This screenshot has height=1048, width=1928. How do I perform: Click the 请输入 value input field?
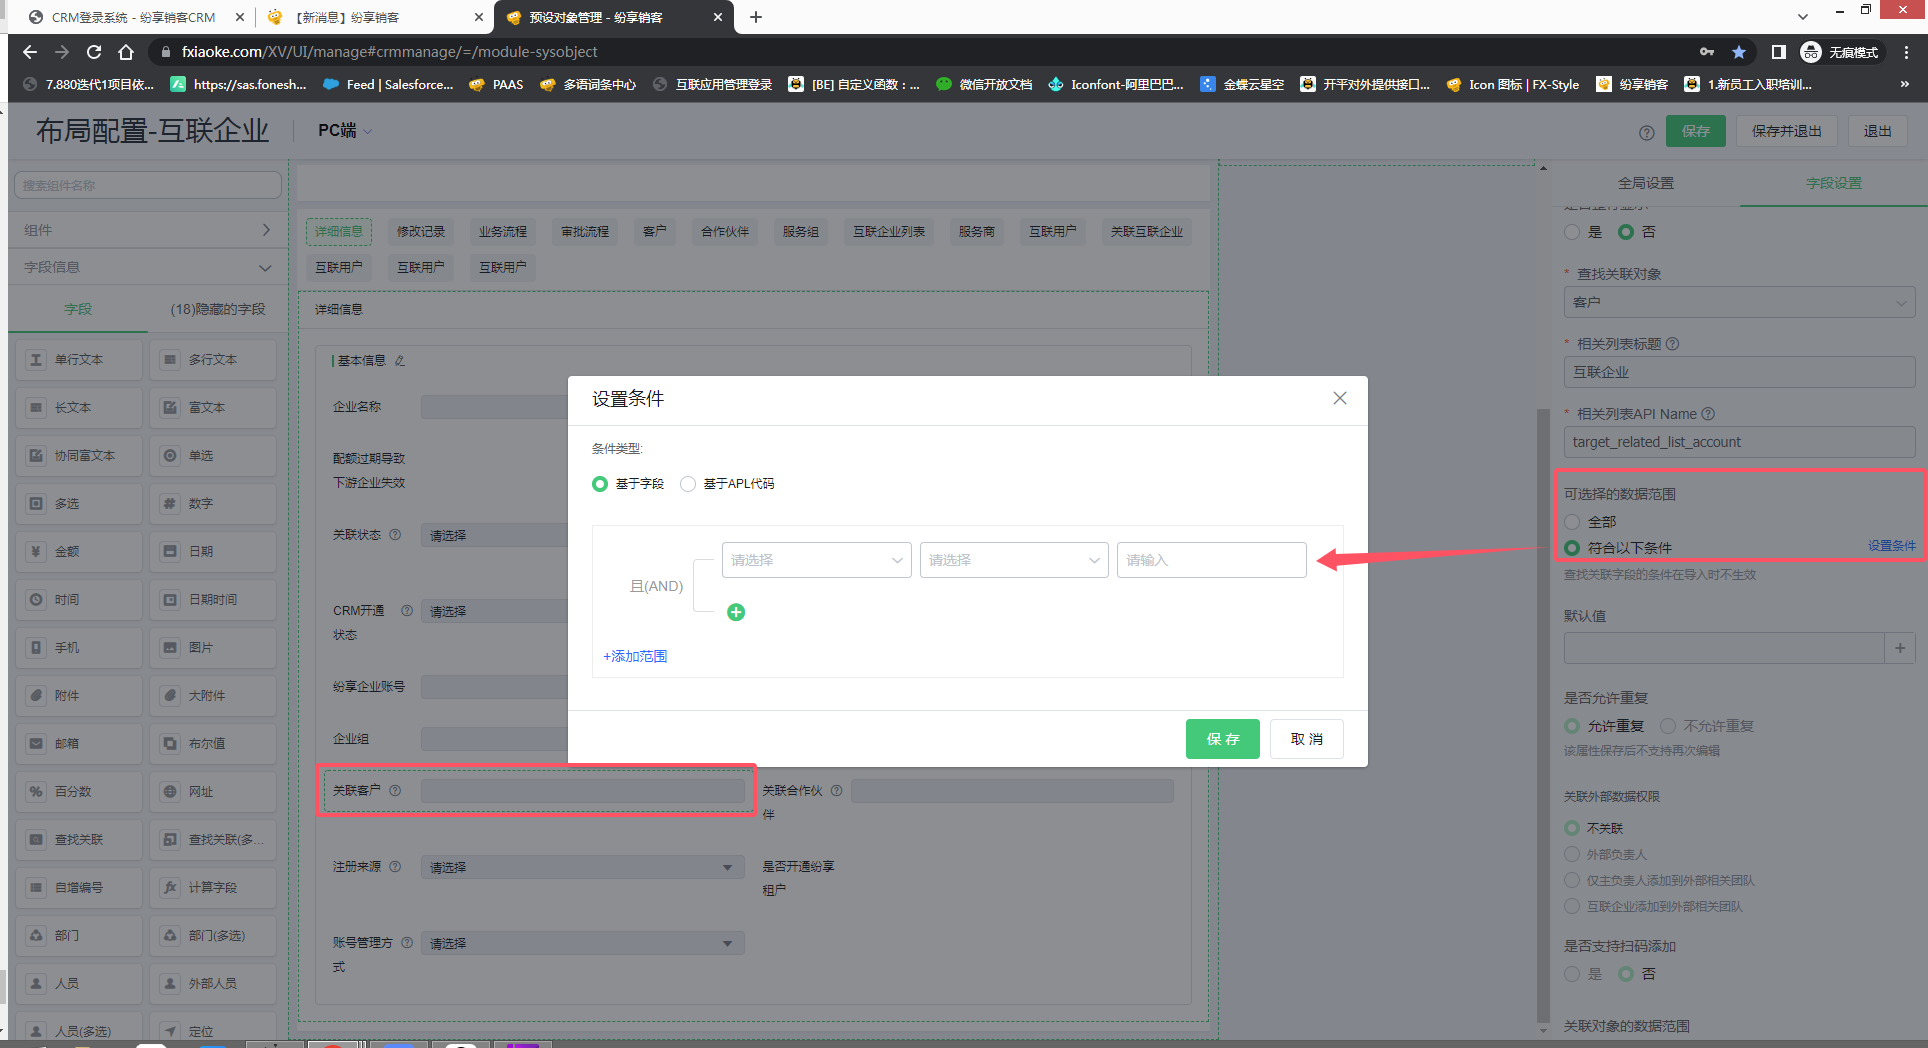[x=1211, y=560]
